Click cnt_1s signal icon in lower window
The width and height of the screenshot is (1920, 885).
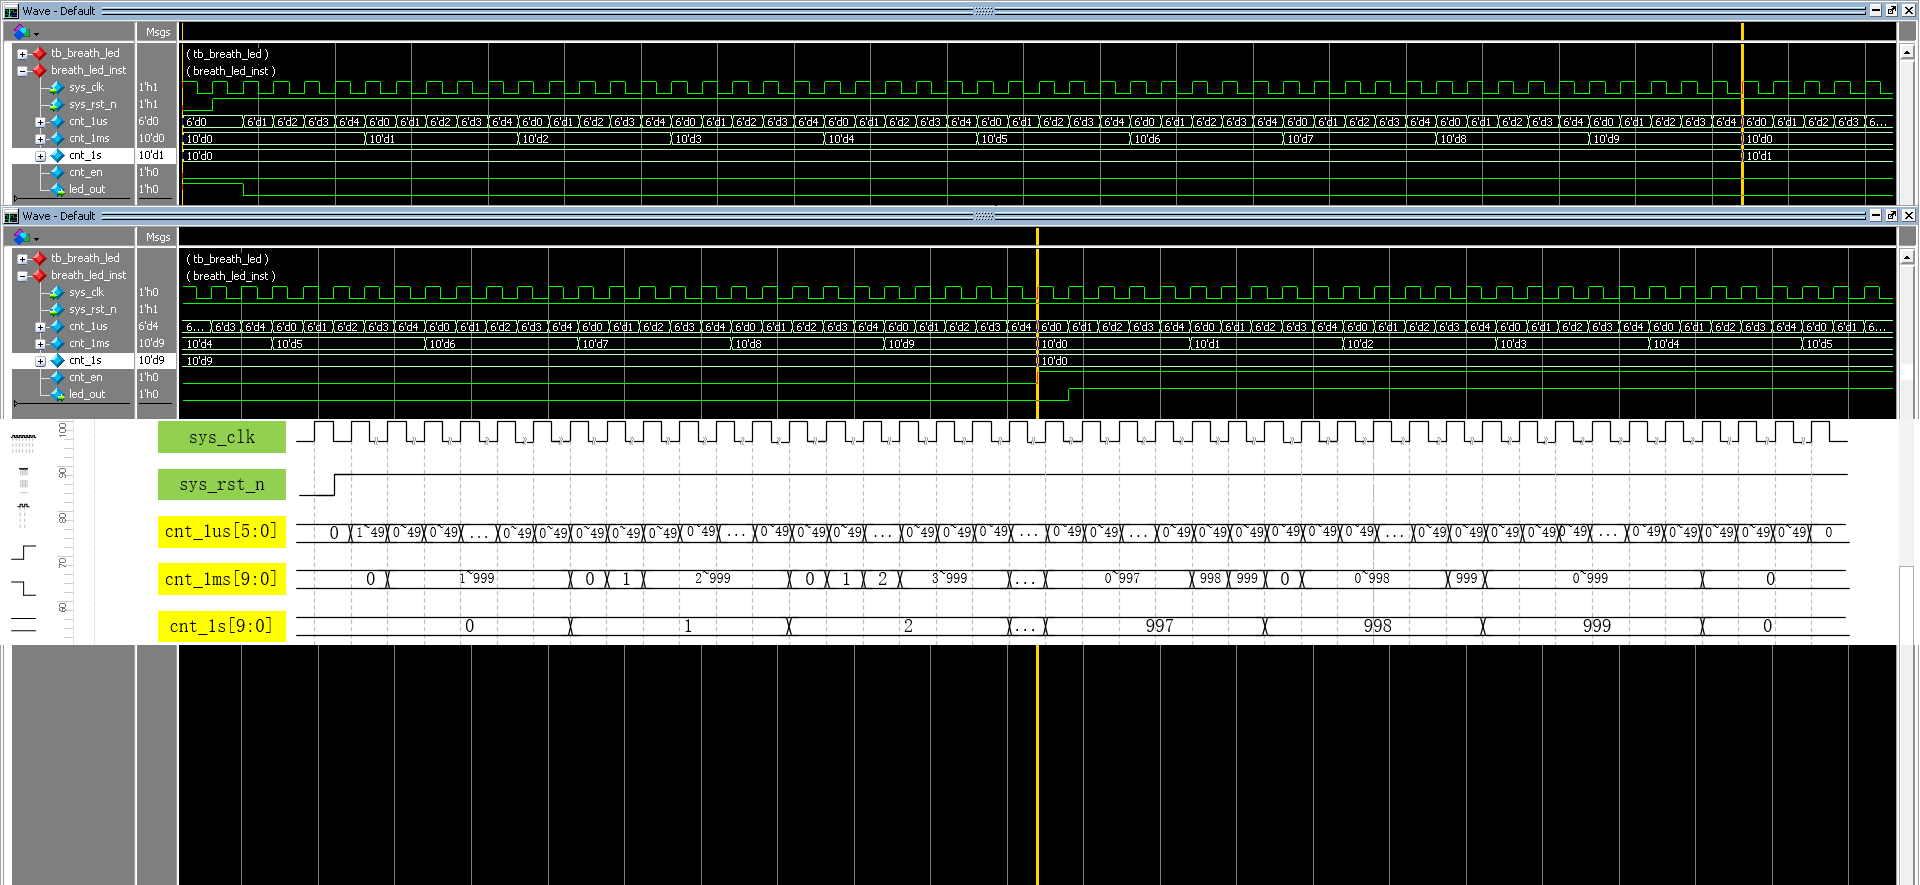click(57, 360)
